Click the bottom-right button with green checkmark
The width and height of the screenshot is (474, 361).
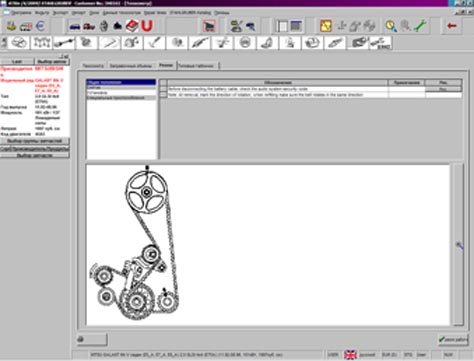click(x=453, y=339)
